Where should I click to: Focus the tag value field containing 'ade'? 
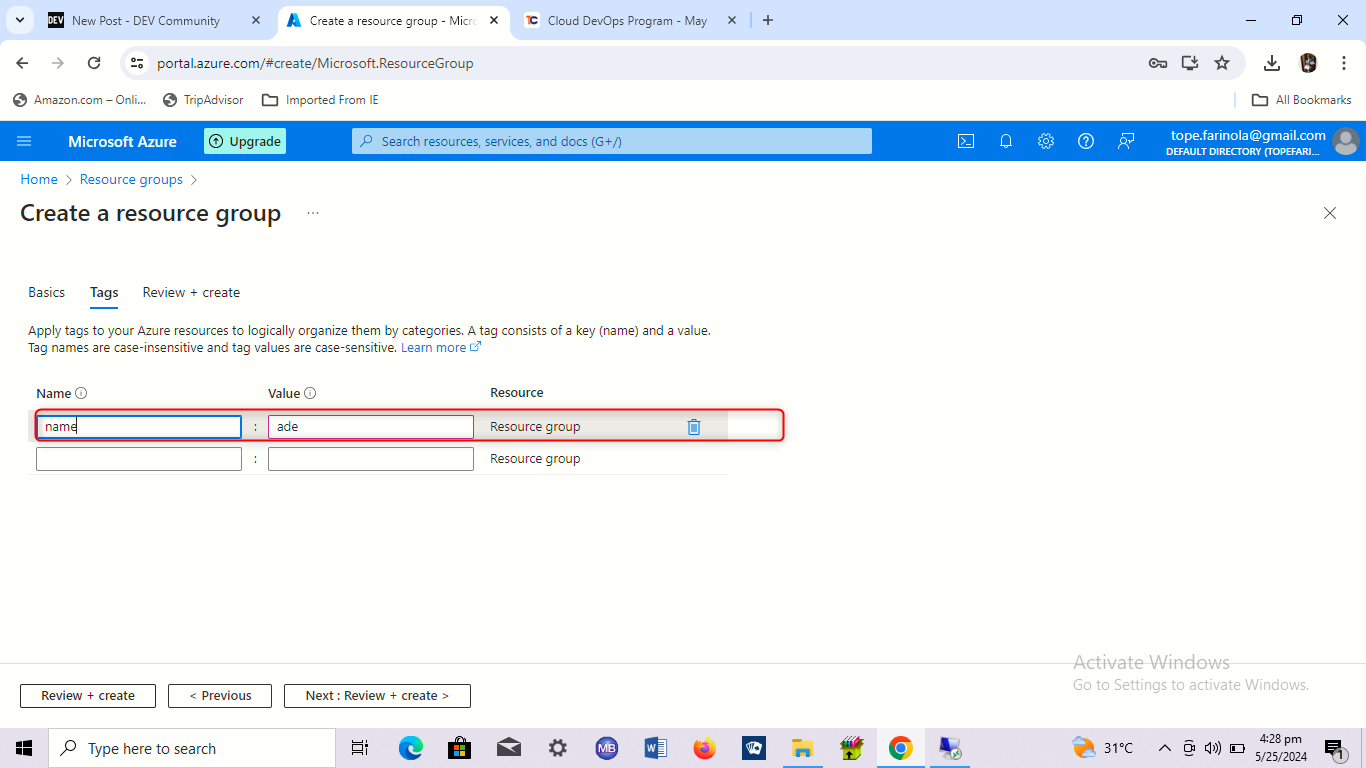coord(371,427)
